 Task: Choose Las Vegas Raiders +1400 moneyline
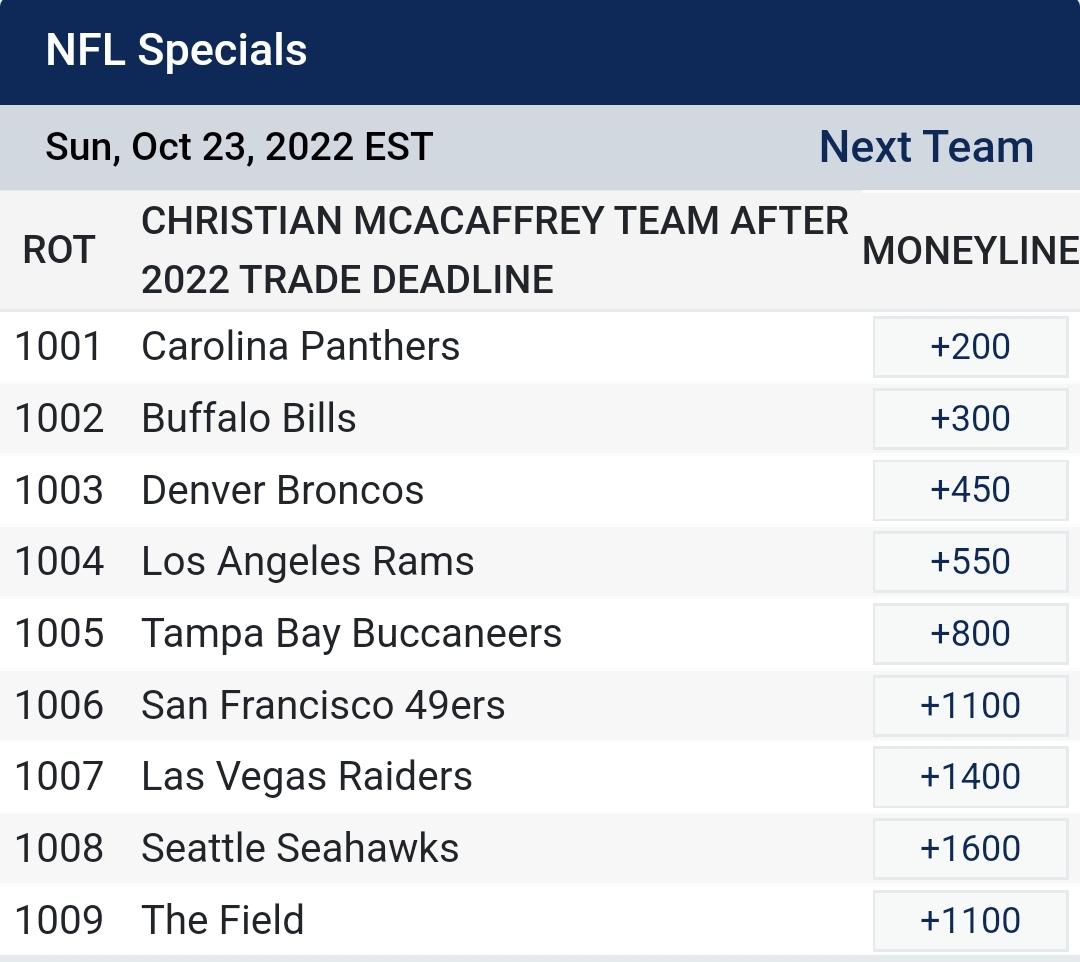pos(970,776)
